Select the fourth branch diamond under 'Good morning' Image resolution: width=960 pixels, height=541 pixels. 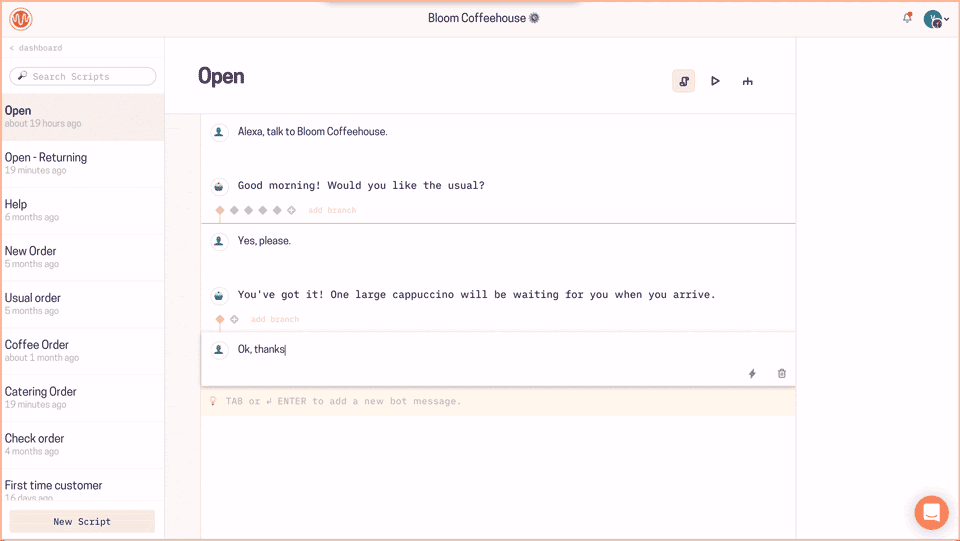(x=263, y=210)
